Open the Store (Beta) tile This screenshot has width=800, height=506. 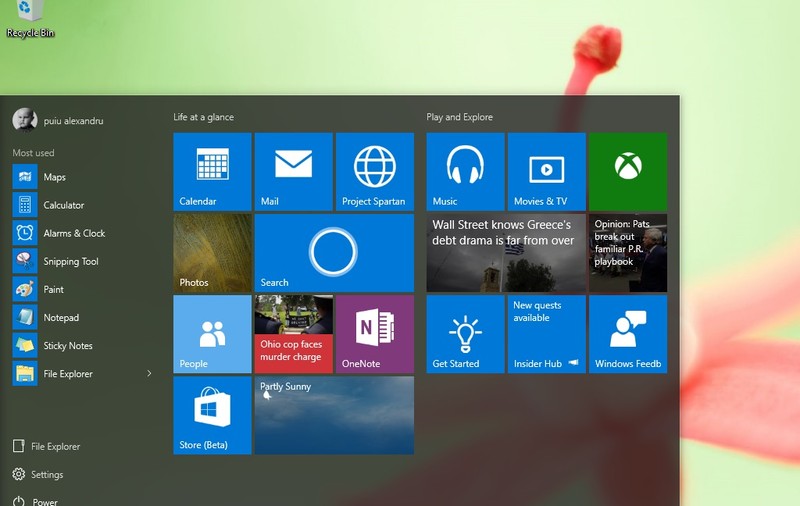212,415
